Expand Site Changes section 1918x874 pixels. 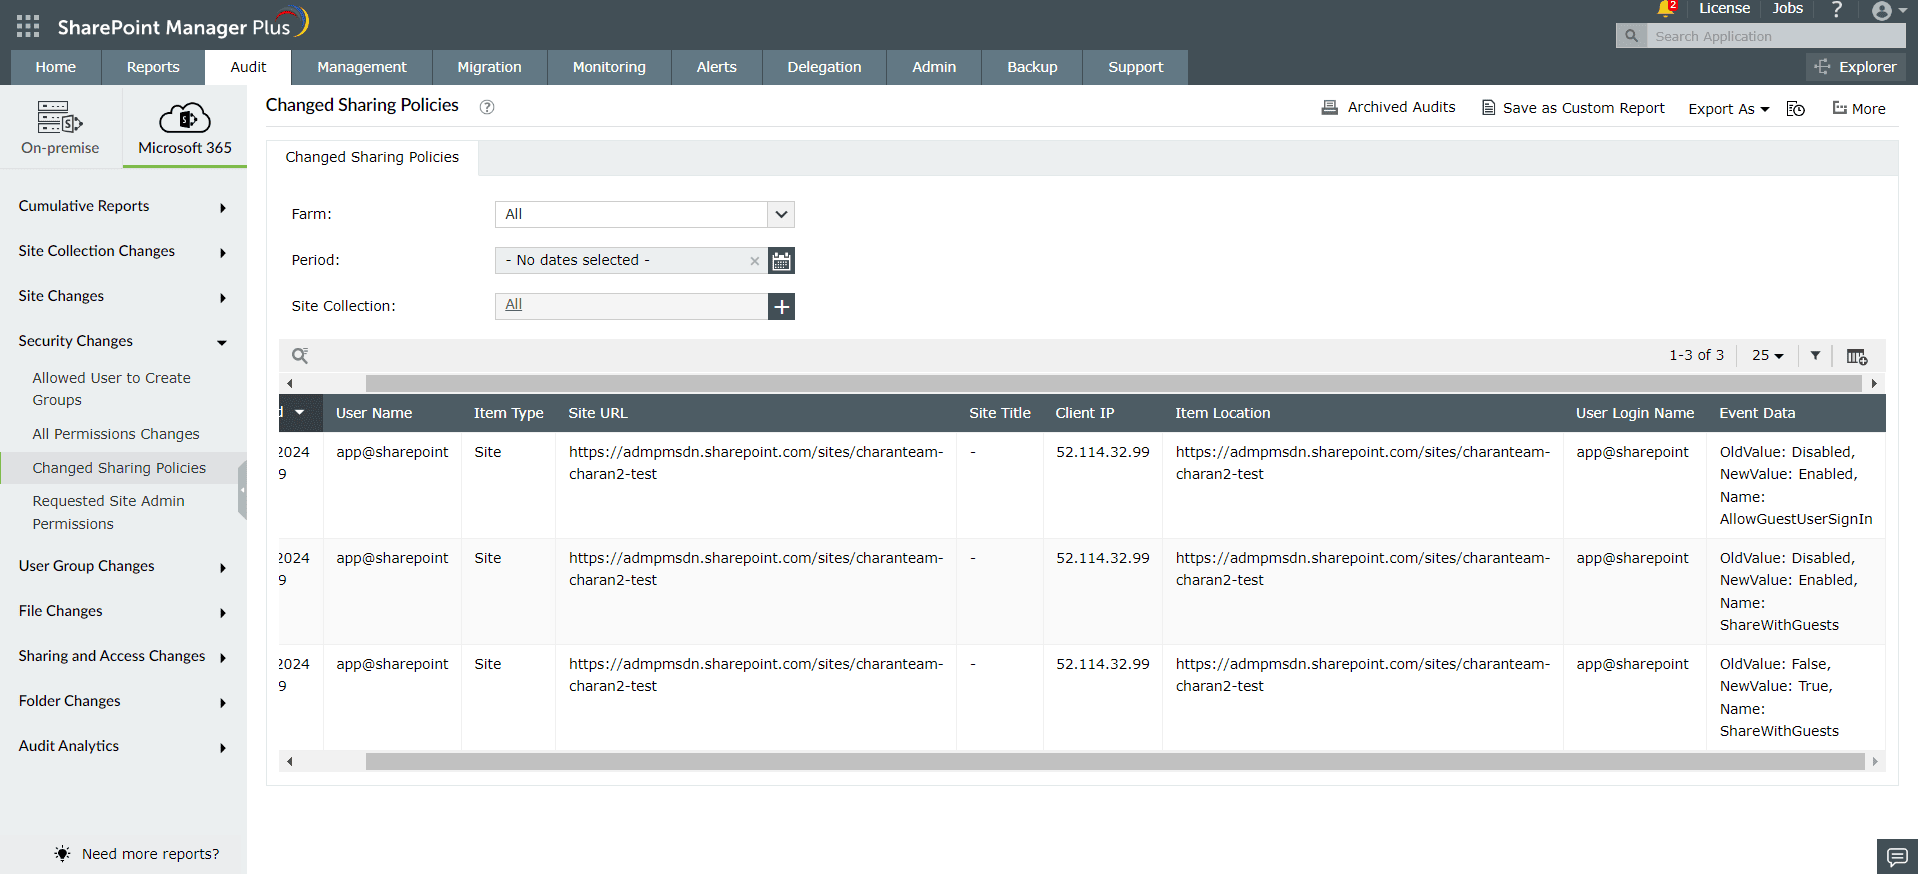tap(123, 296)
